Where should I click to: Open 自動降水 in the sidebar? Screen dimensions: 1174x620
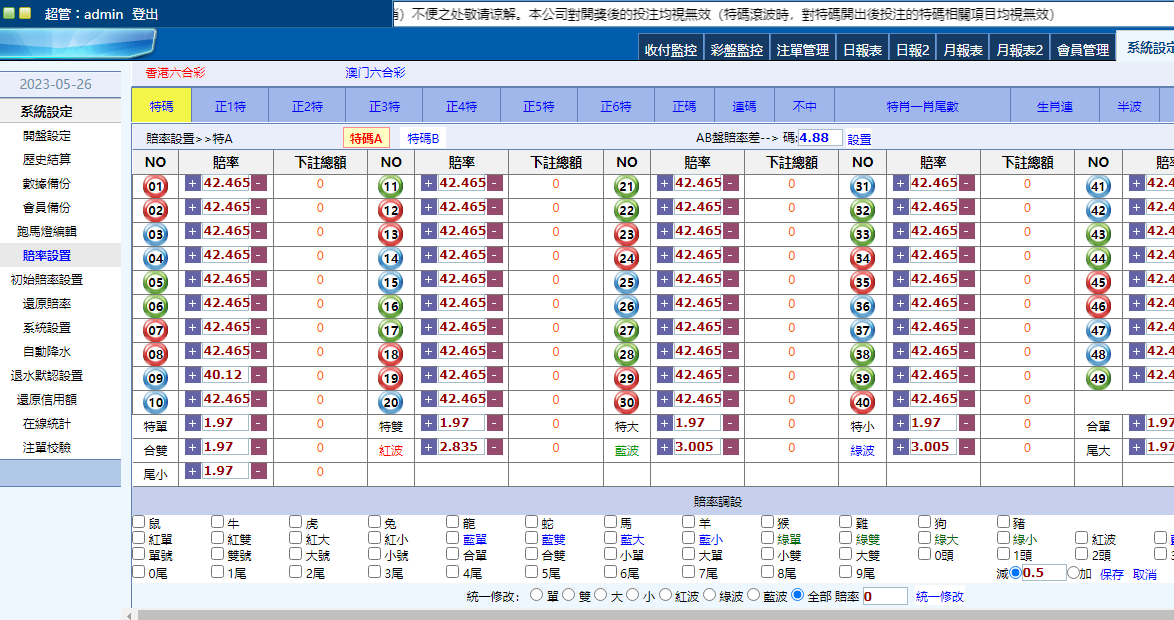[46, 352]
